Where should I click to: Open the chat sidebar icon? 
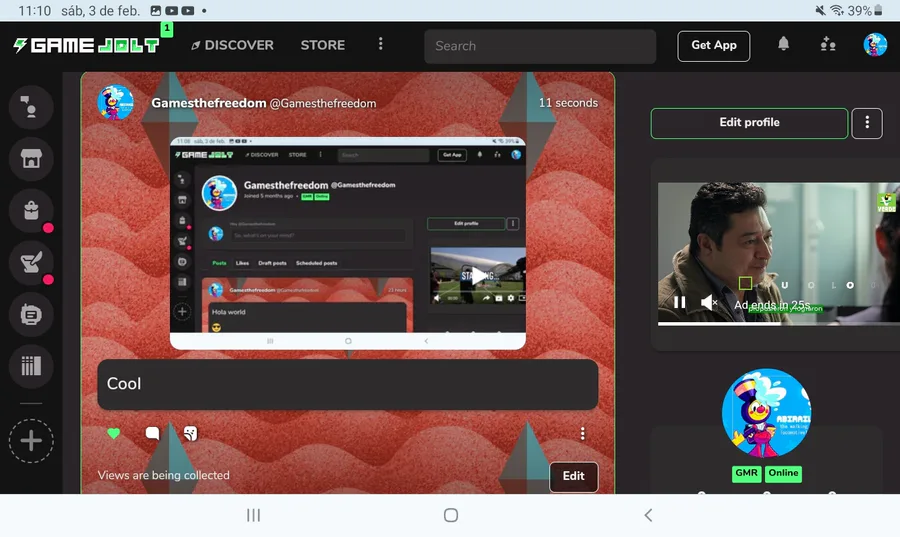pos(31,107)
